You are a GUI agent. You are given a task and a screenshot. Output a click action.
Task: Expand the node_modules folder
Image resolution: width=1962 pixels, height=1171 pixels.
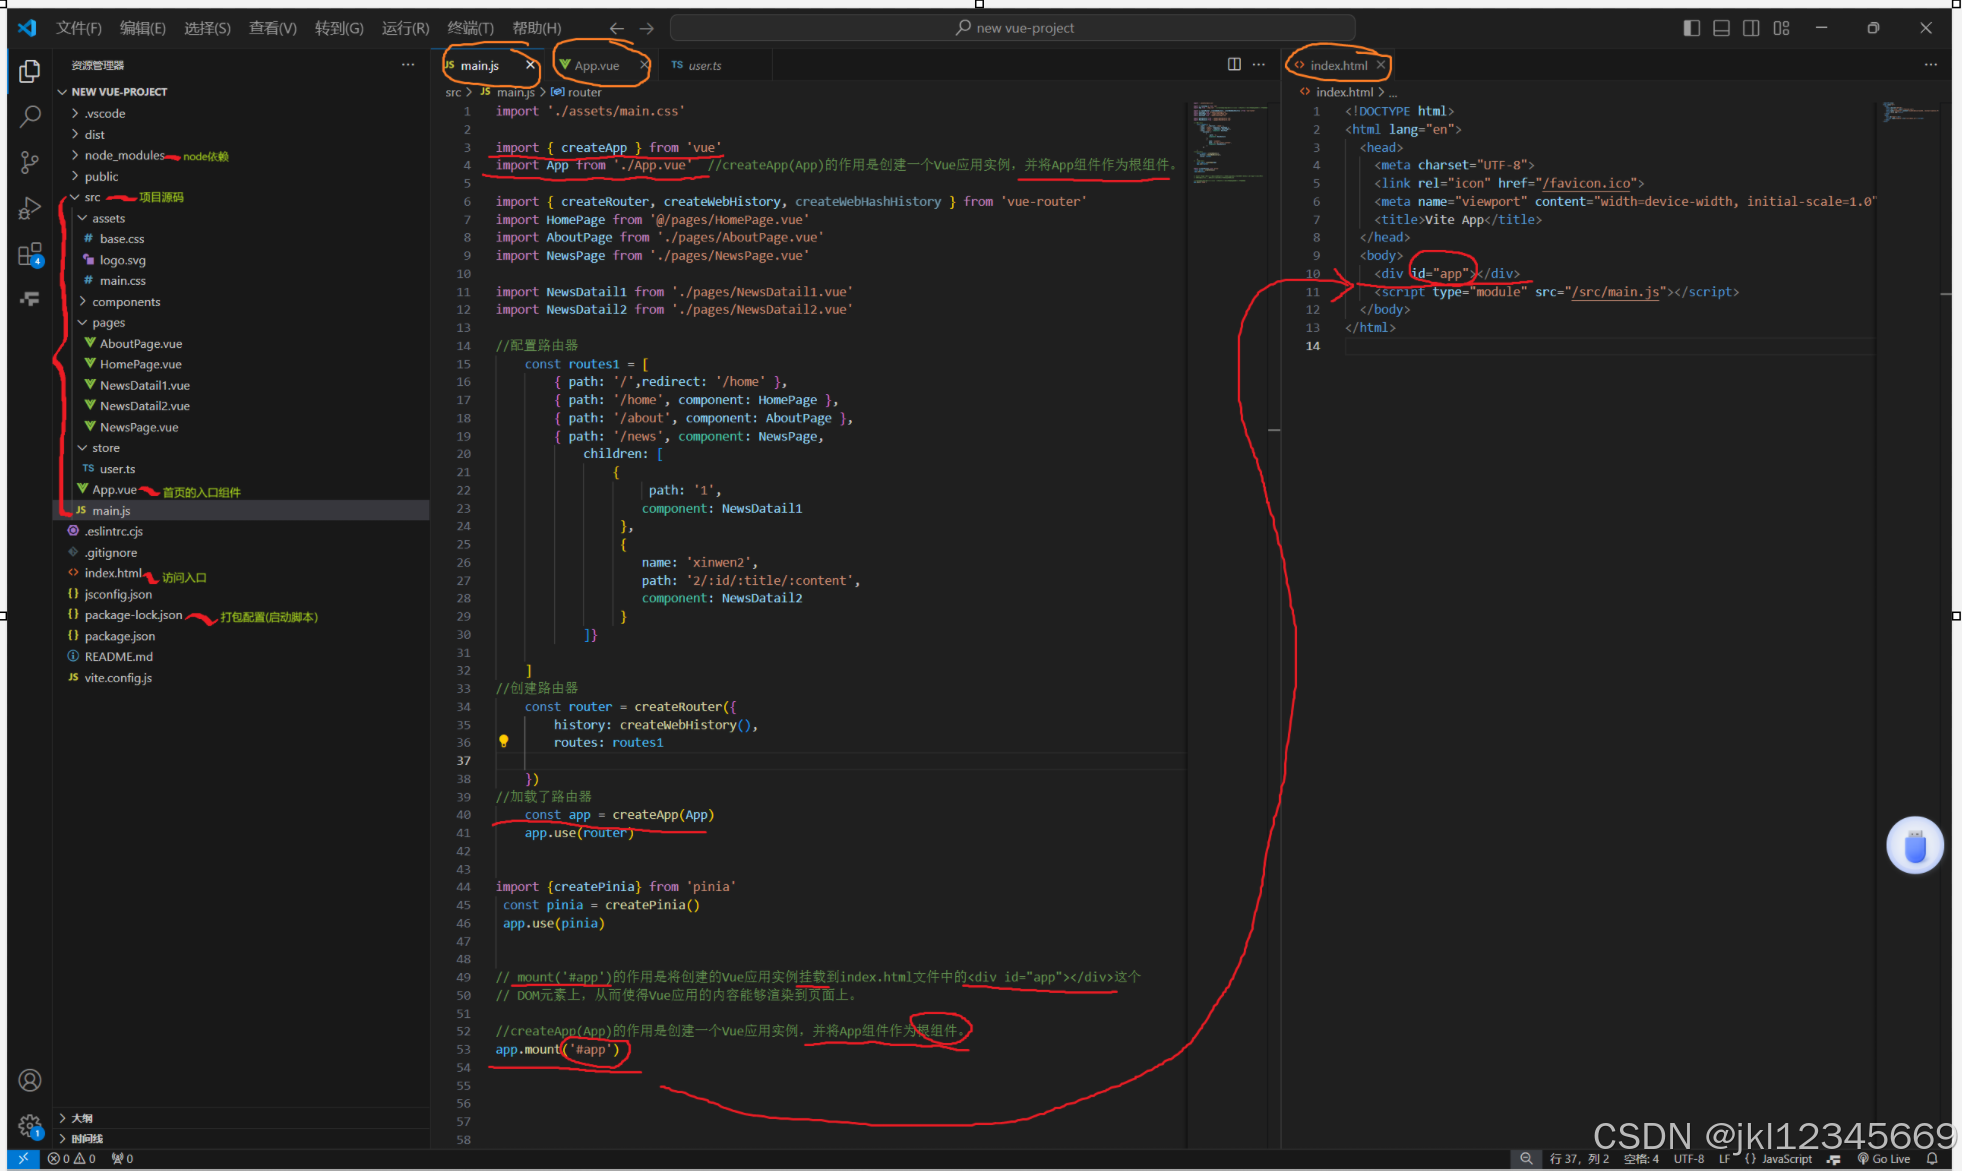124,155
